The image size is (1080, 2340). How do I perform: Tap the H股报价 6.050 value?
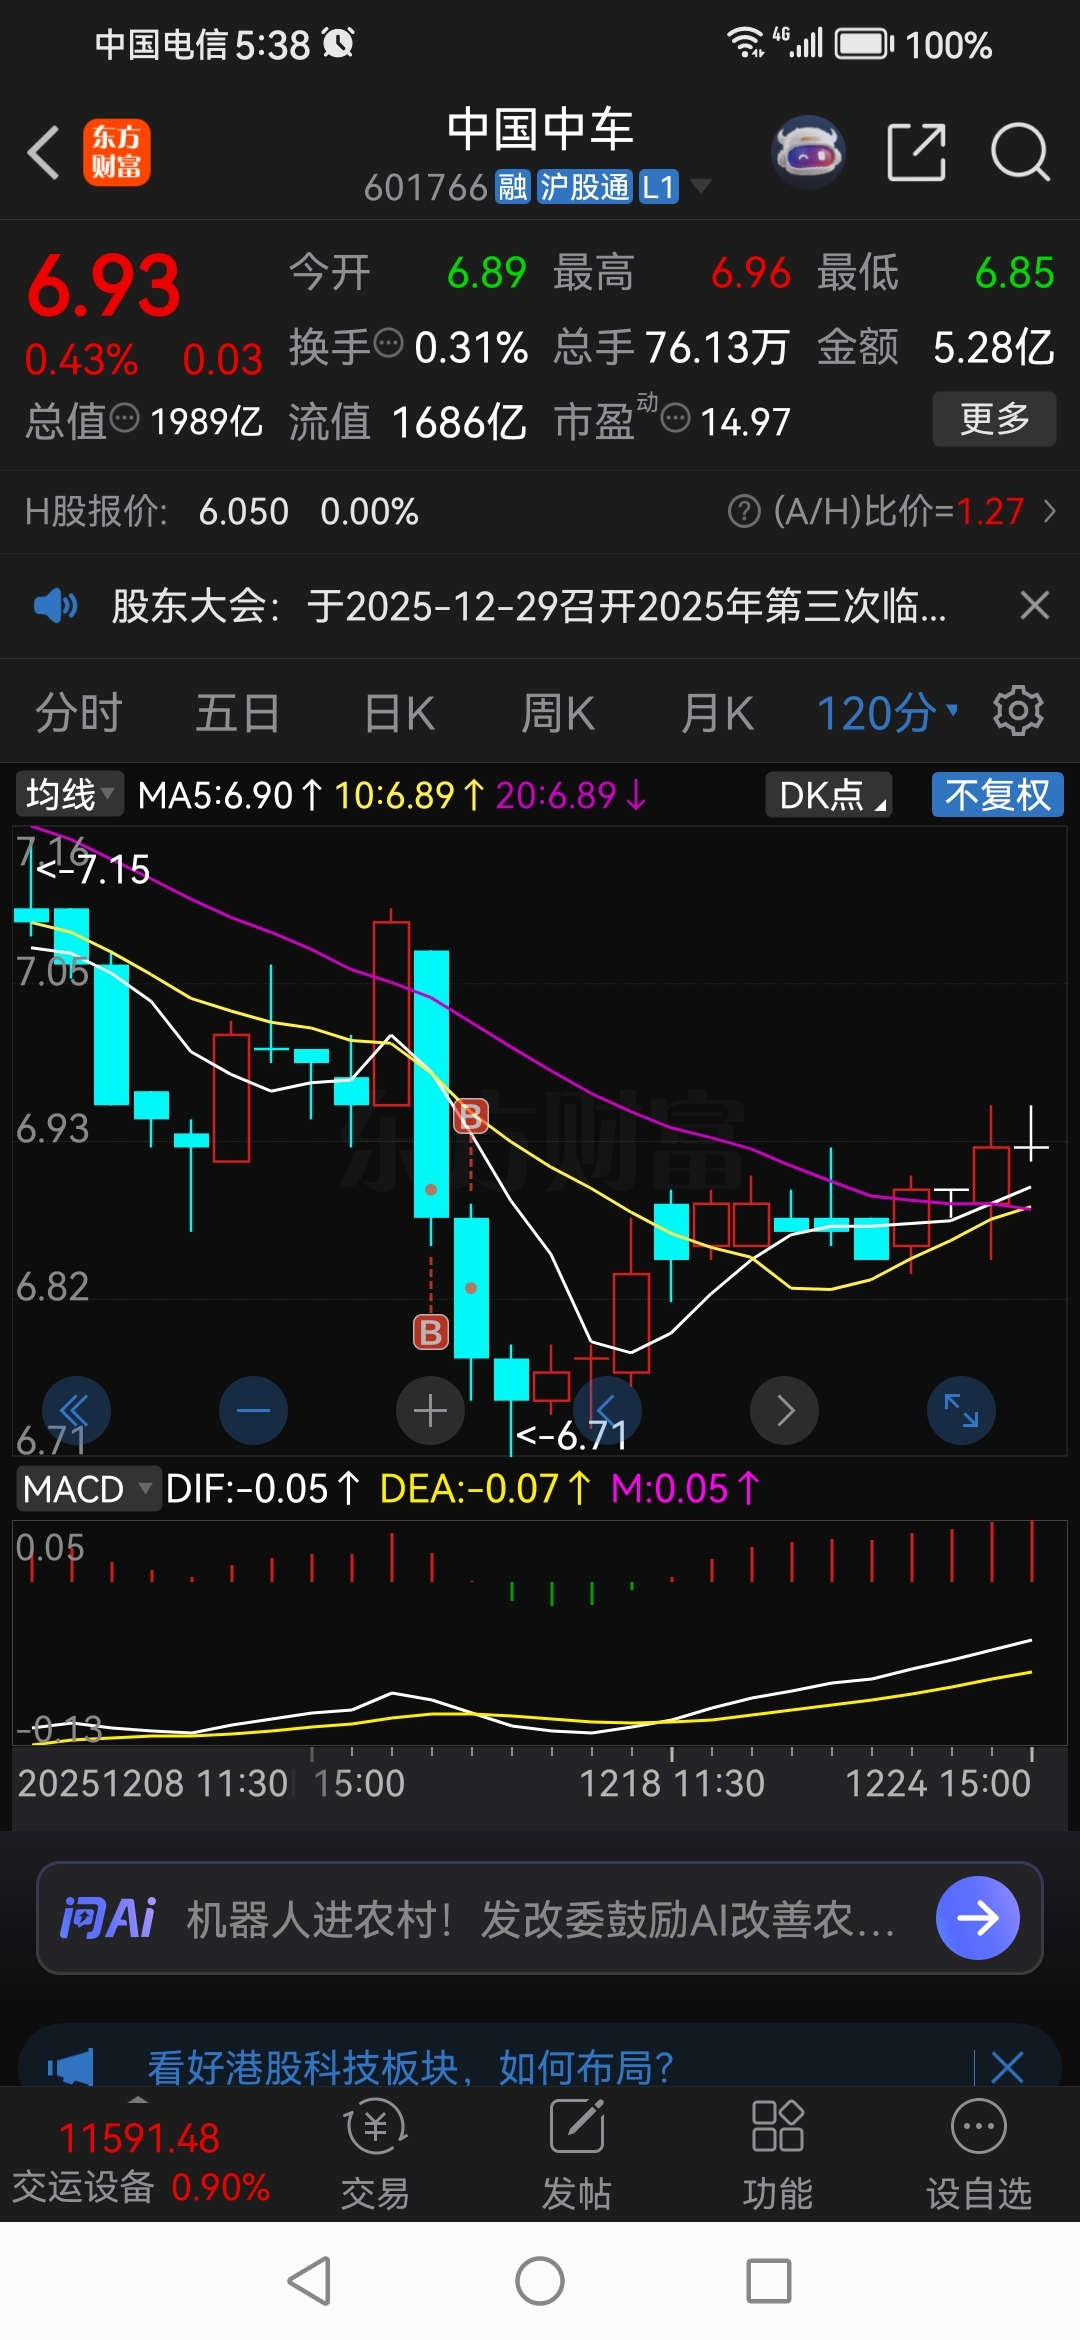coord(243,512)
